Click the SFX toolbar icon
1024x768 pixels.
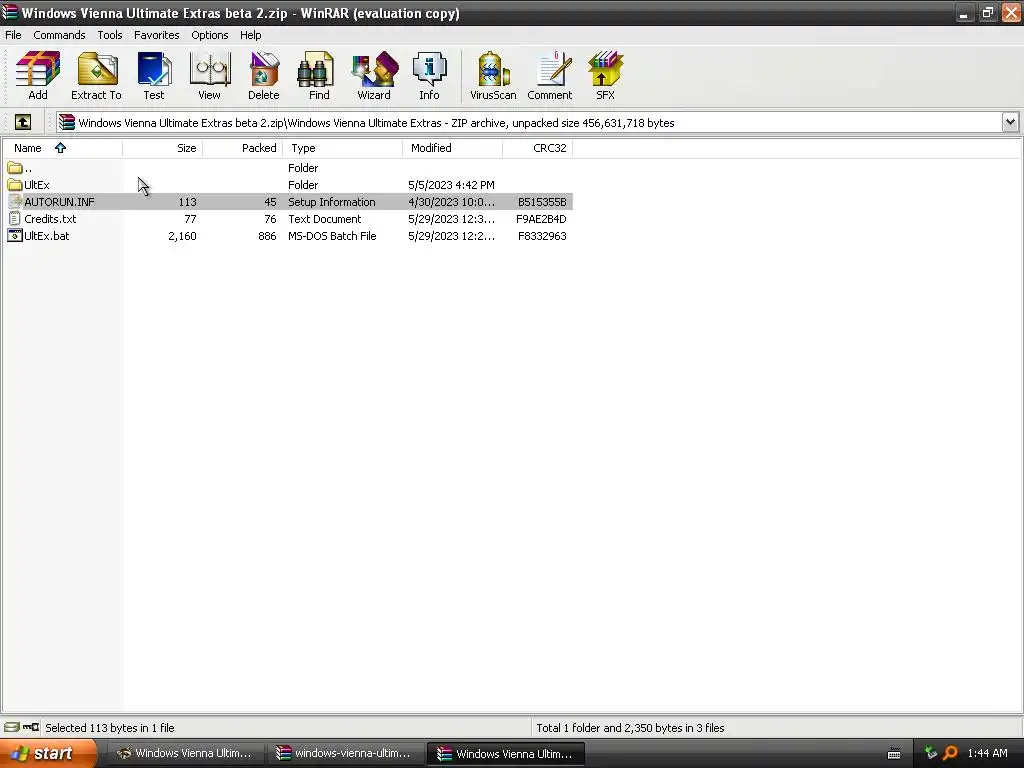pos(605,76)
